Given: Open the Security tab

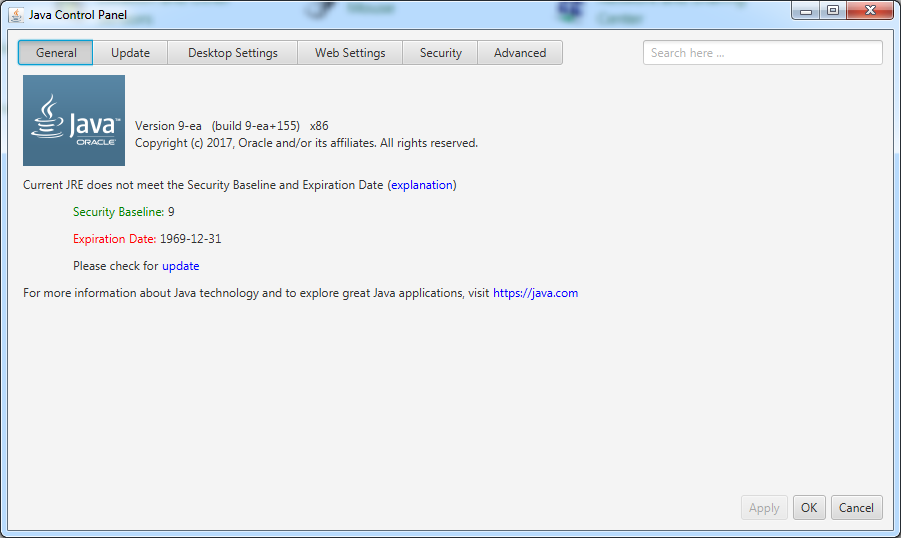Looking at the screenshot, I should 440,53.
